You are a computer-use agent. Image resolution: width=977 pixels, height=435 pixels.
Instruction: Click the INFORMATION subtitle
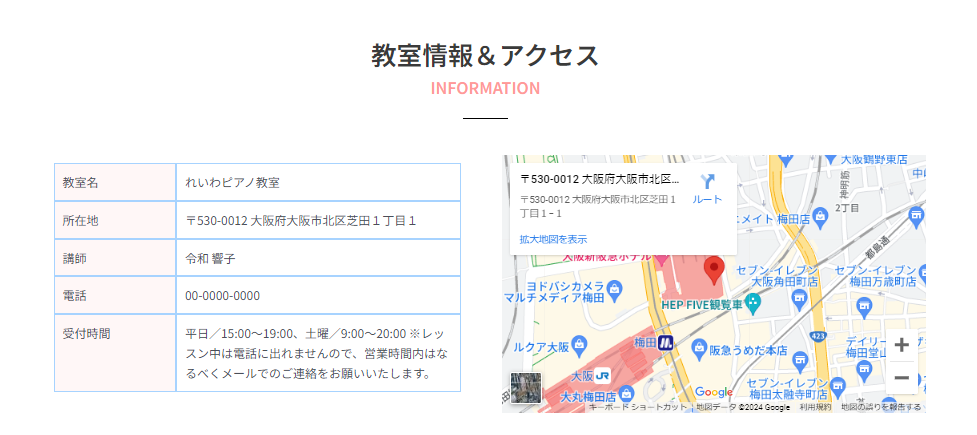click(x=485, y=88)
